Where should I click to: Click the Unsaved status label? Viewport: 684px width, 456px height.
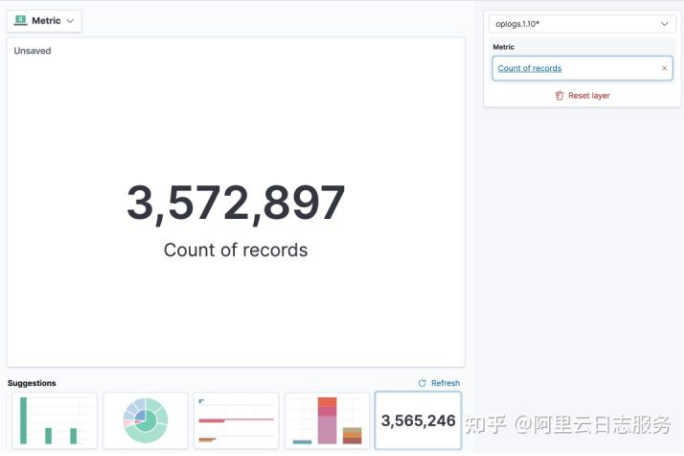point(32,51)
